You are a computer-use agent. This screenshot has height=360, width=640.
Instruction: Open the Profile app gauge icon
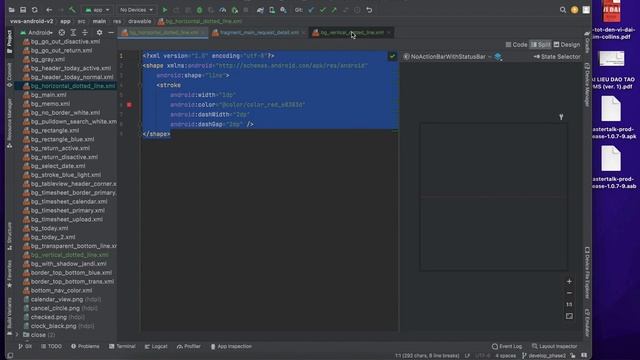223,10
